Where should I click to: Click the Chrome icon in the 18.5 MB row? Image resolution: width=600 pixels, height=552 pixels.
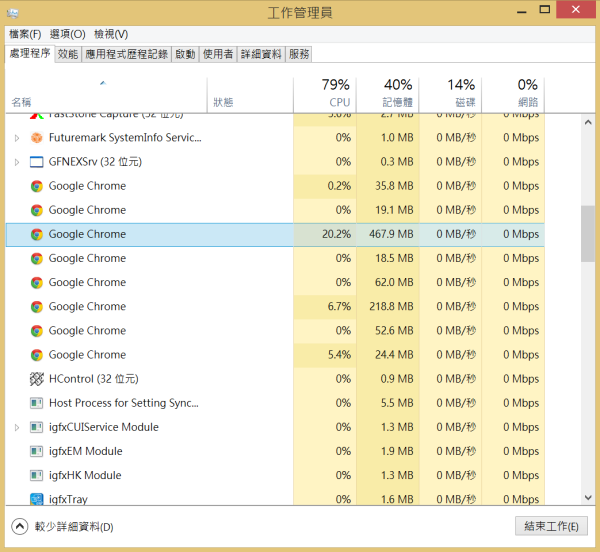[36, 258]
